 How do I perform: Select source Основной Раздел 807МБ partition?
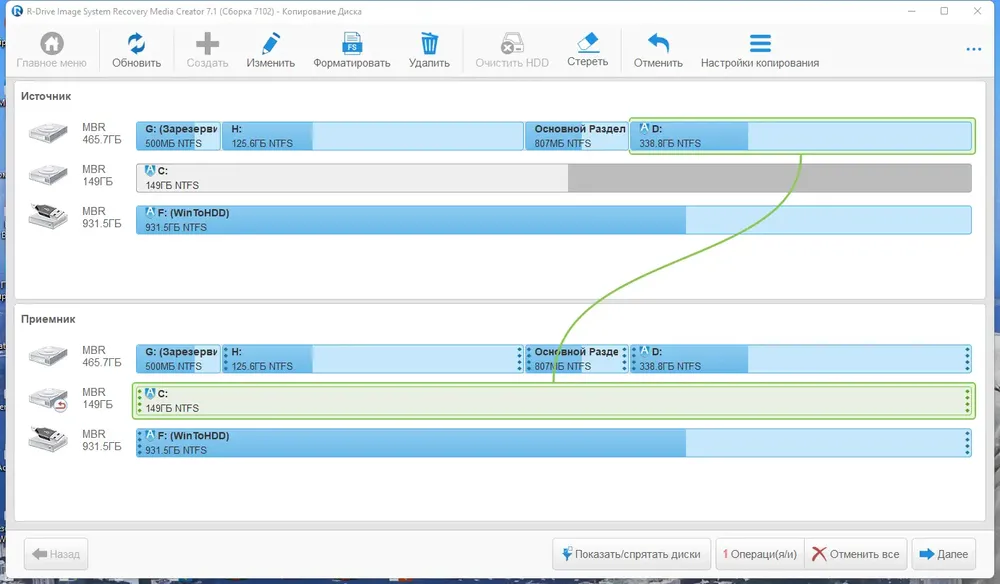pos(577,136)
